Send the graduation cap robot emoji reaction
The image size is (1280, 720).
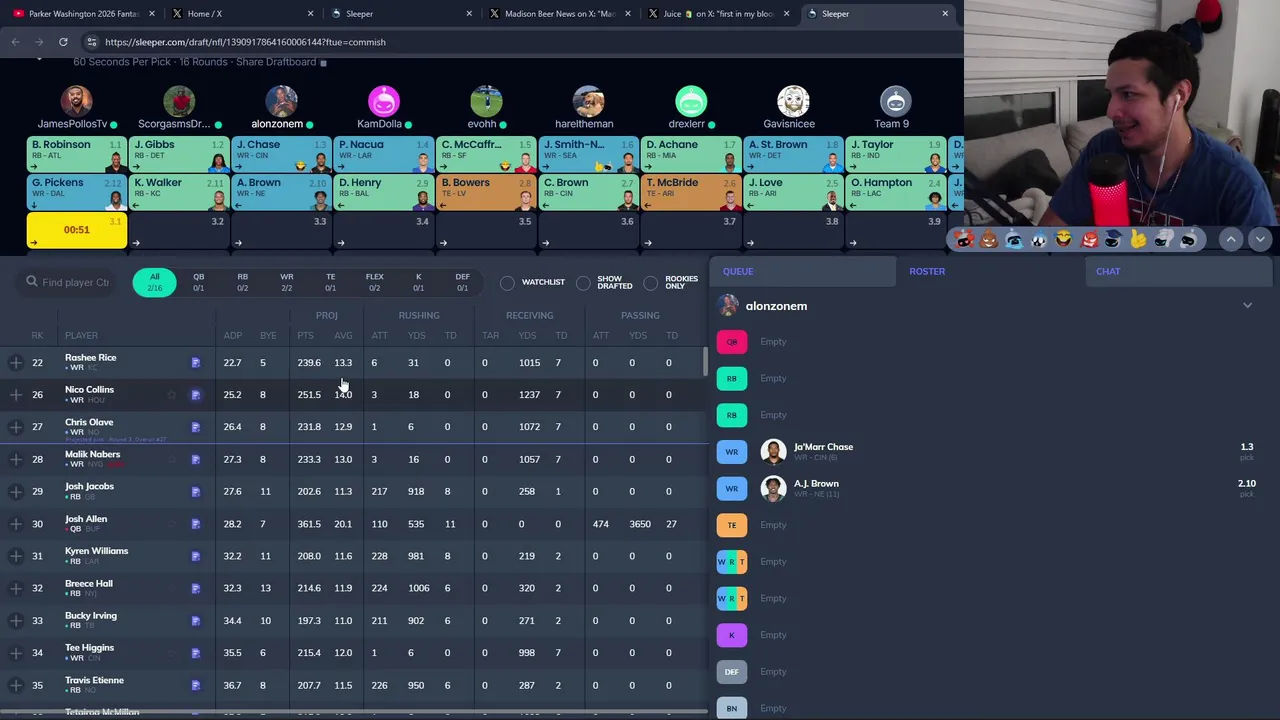pos(1114,239)
